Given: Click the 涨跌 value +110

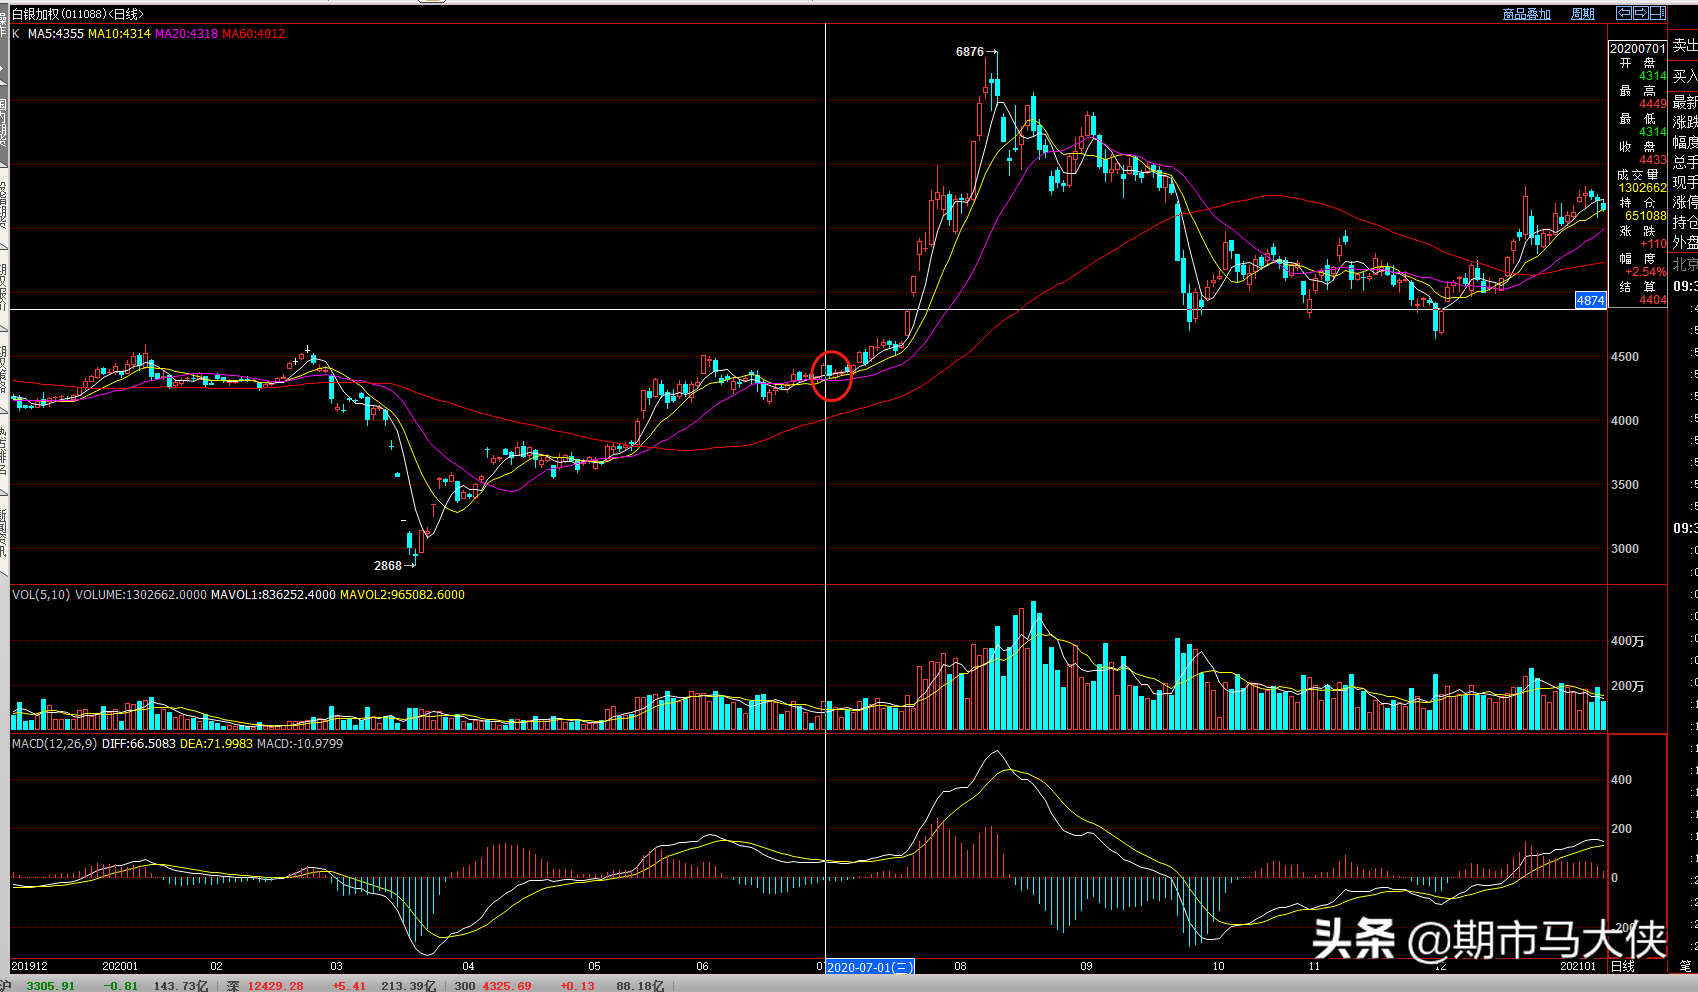Looking at the screenshot, I should click(1653, 244).
